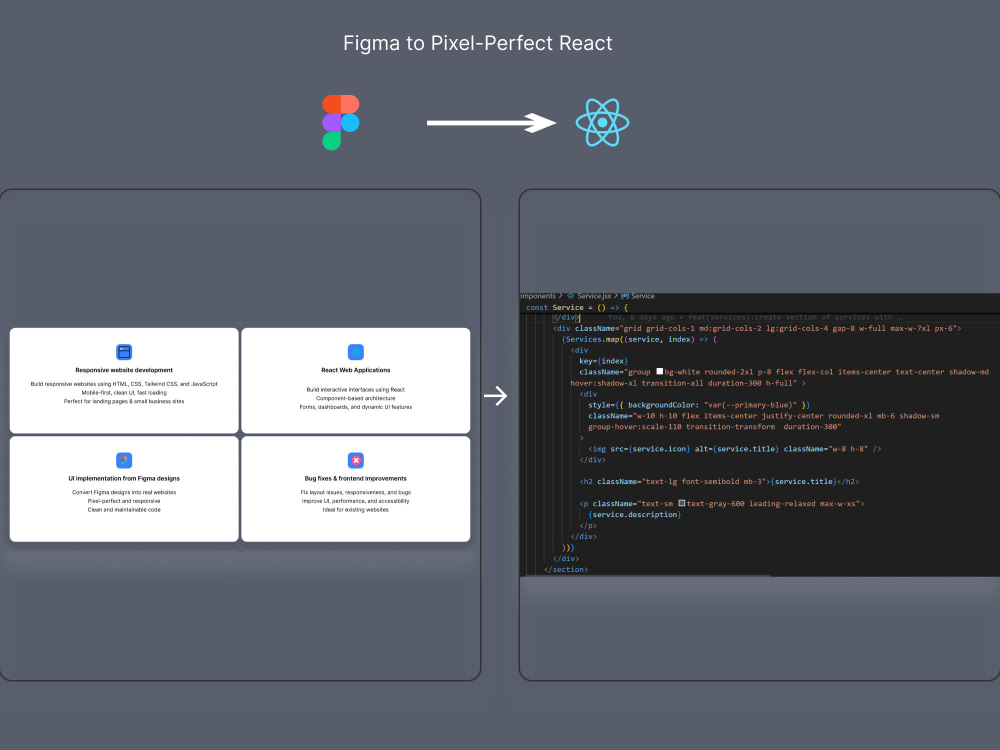Viewport: 1000px width, 750px height.
Task: Click the 'Figma to Pixel-Perfect React' heading
Action: click(x=478, y=43)
